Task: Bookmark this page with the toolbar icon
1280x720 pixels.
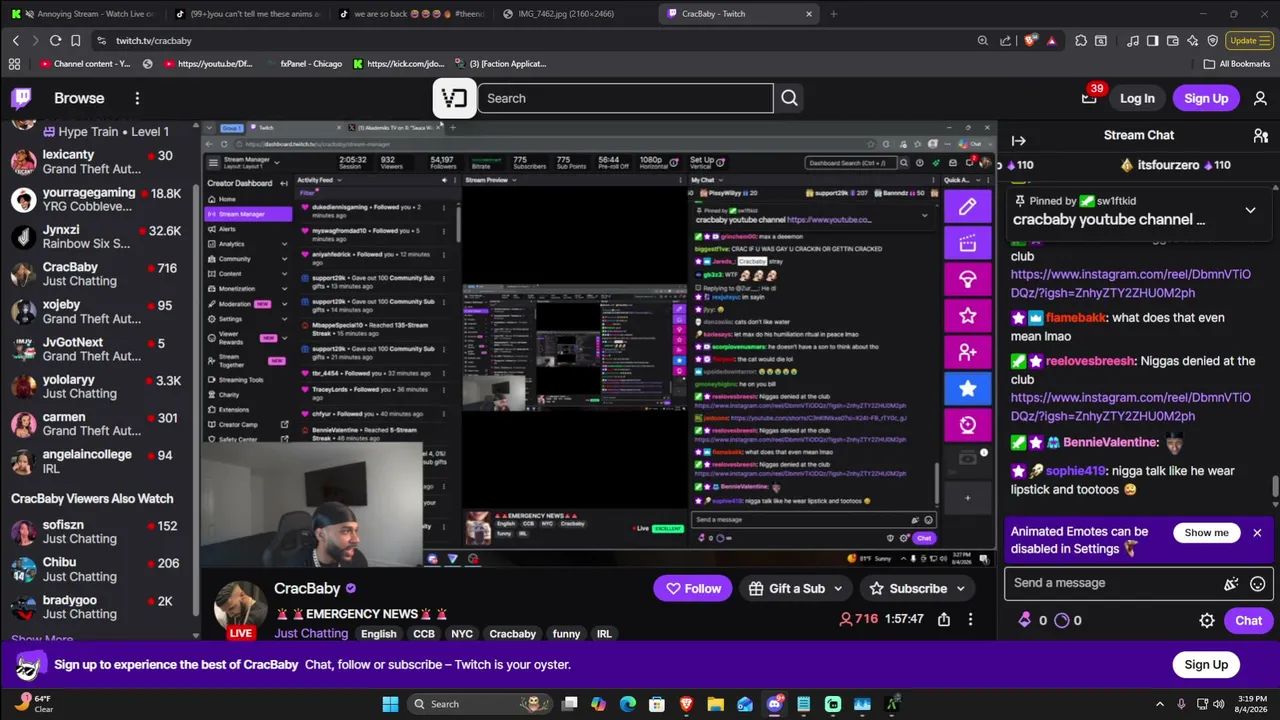Action: (x=74, y=41)
